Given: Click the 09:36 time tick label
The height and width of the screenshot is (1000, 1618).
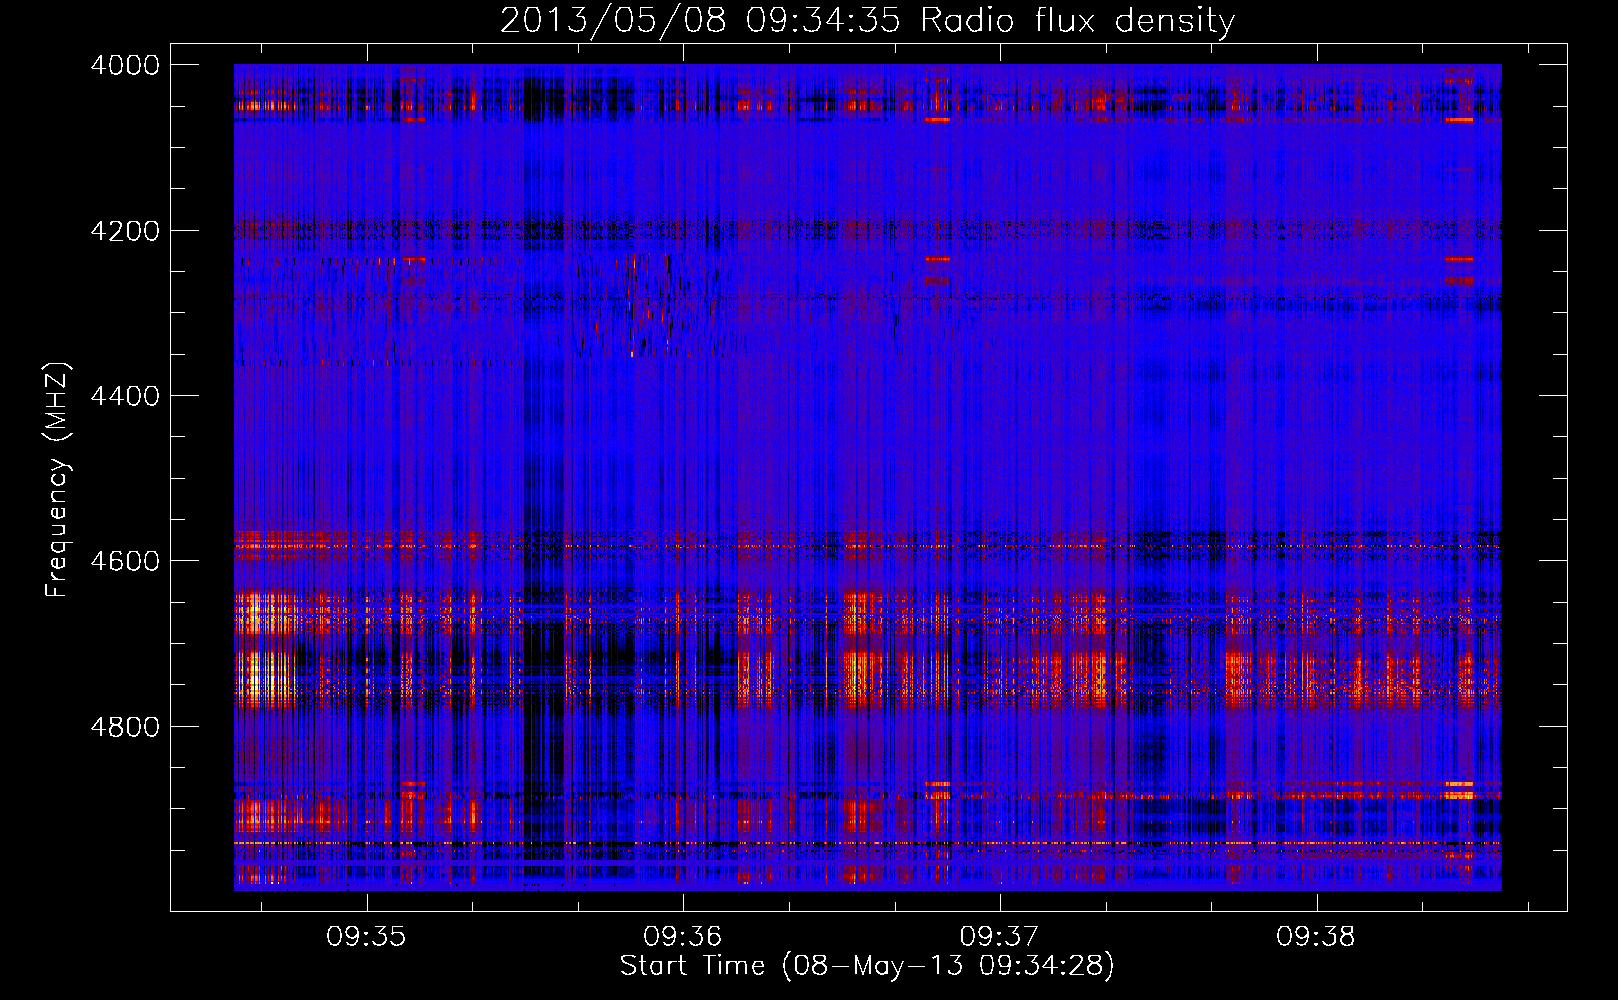Looking at the screenshot, I should pos(683,937).
